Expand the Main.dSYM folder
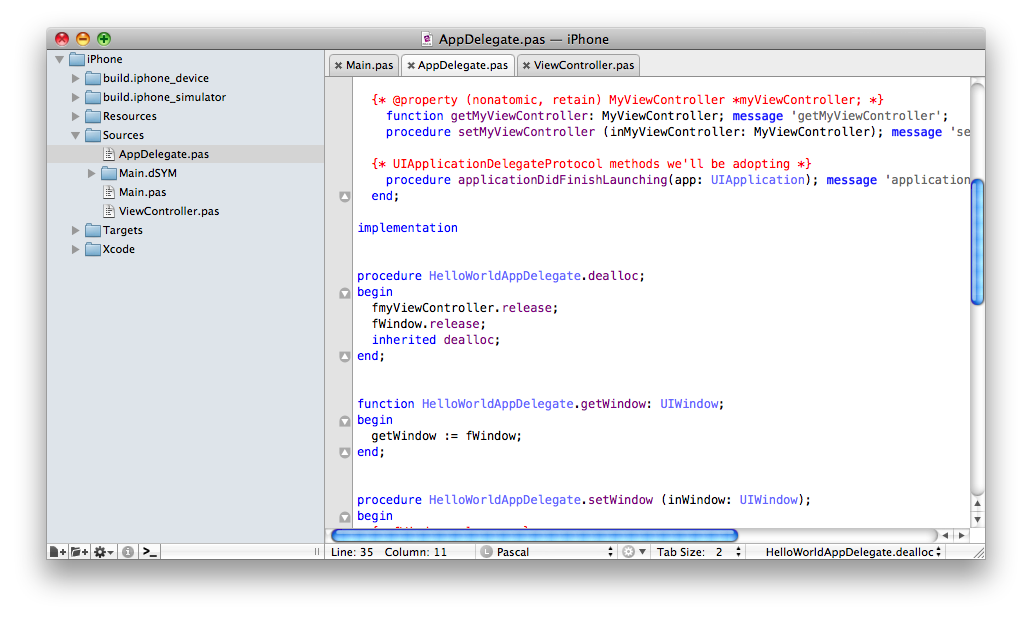 click(91, 173)
